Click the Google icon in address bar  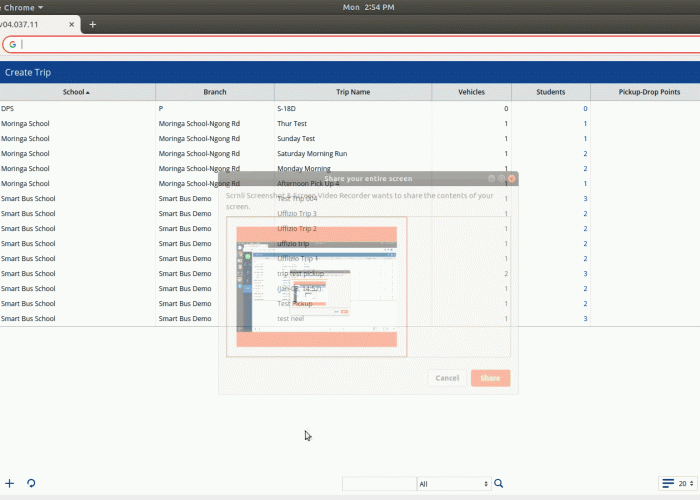[x=12, y=44]
